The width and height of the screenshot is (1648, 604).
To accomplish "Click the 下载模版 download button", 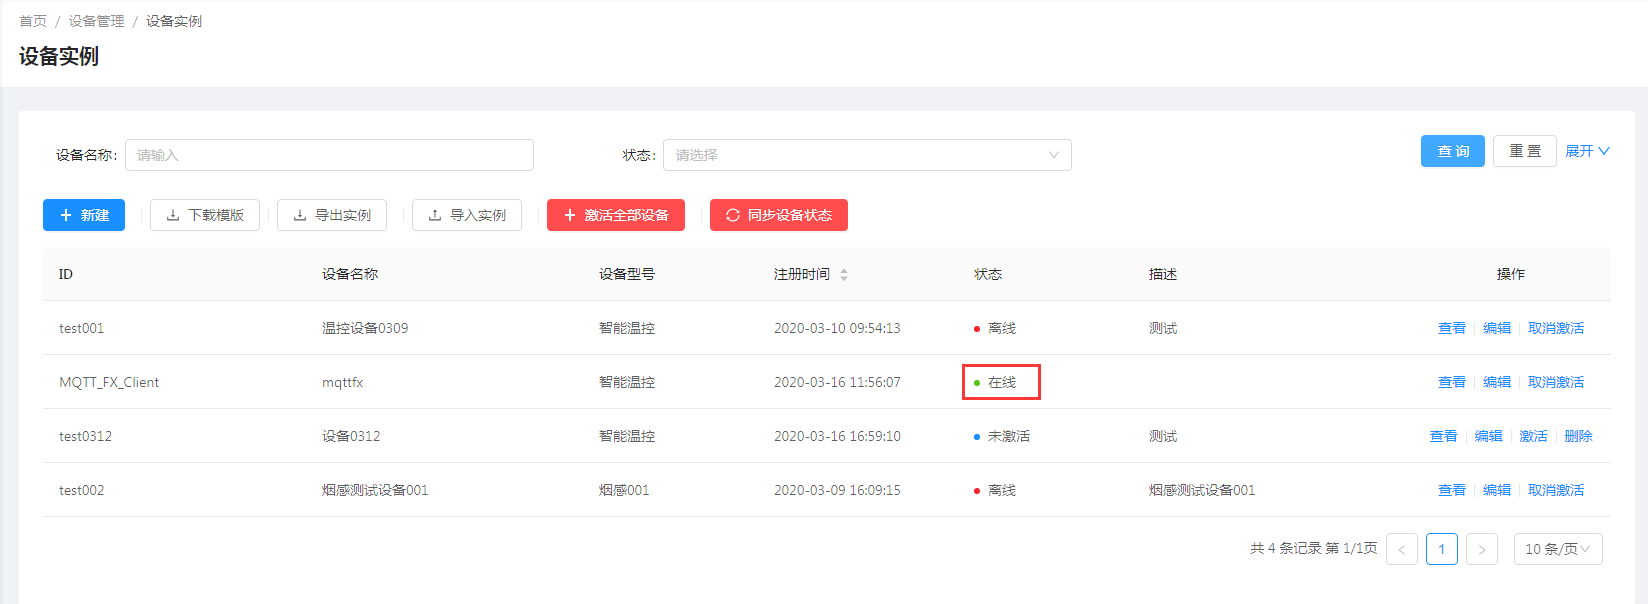I will tap(205, 215).
